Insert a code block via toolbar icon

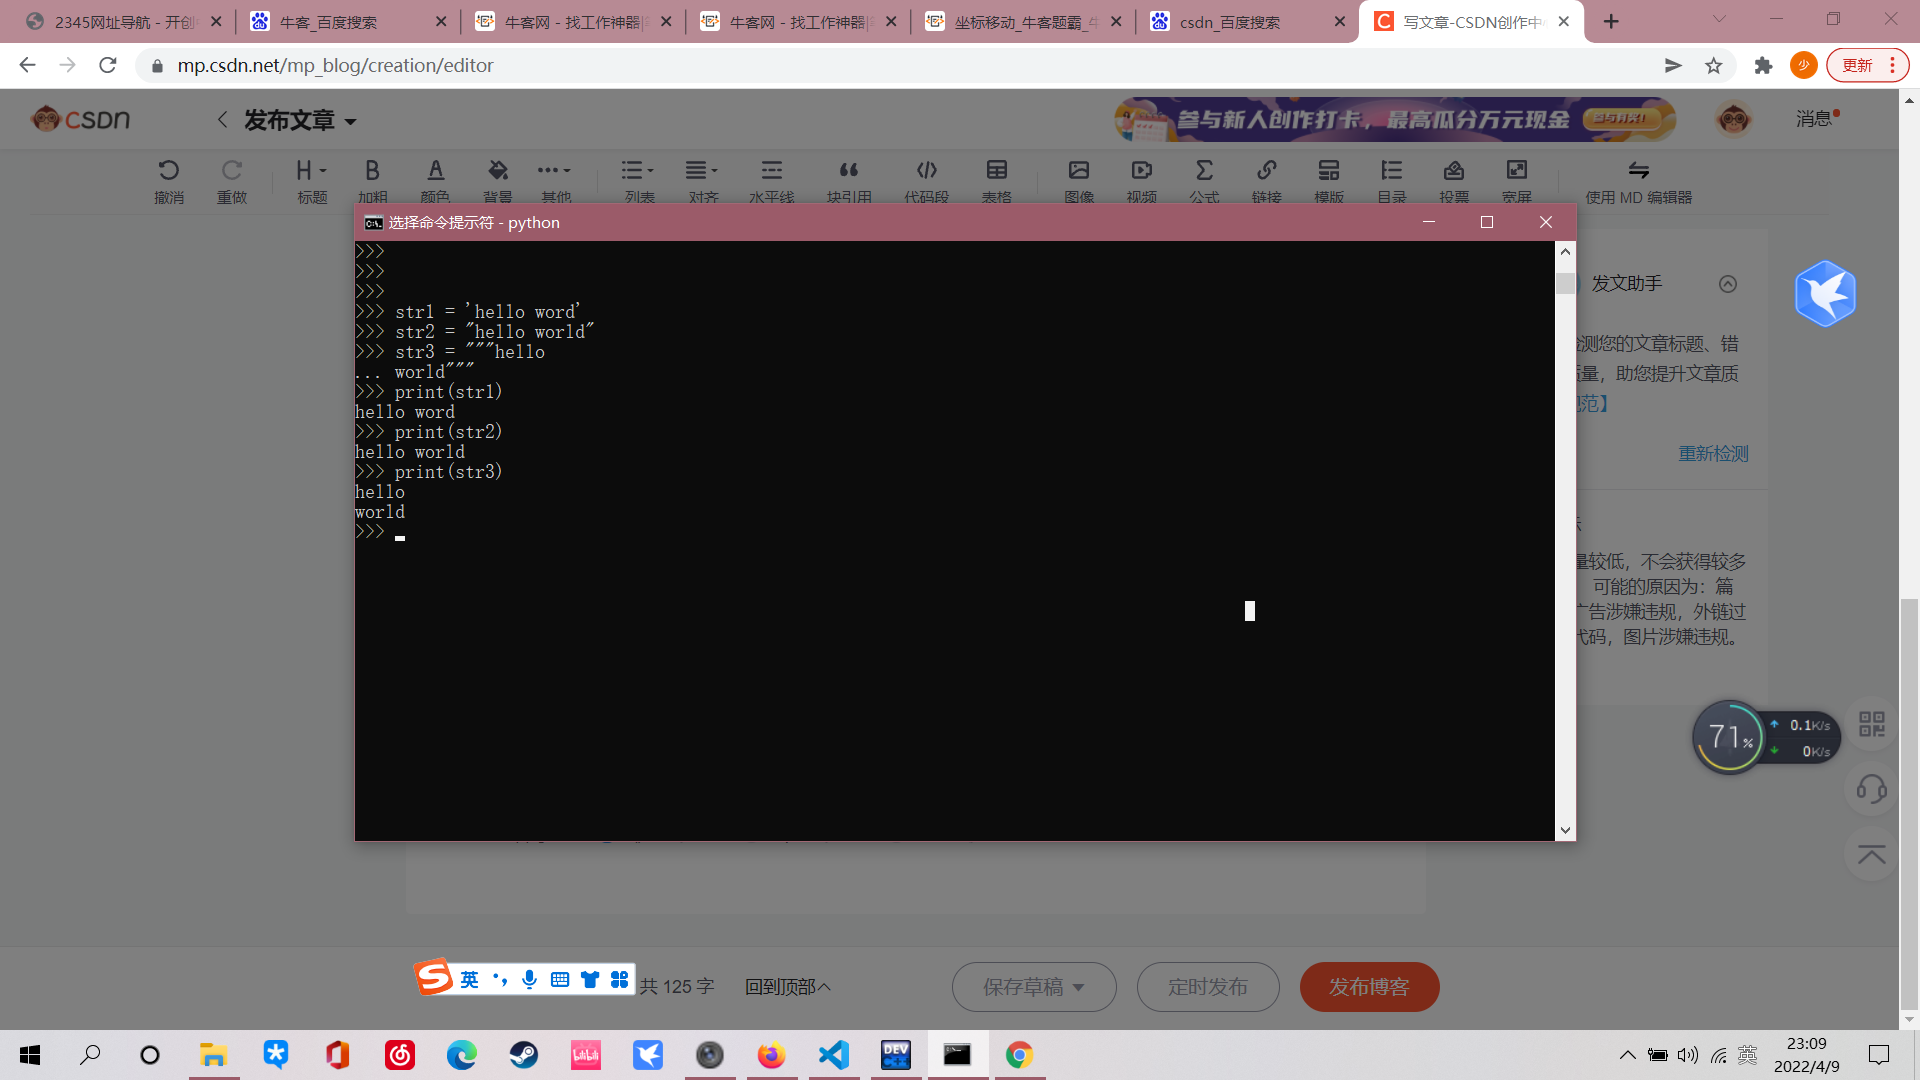[x=926, y=171]
